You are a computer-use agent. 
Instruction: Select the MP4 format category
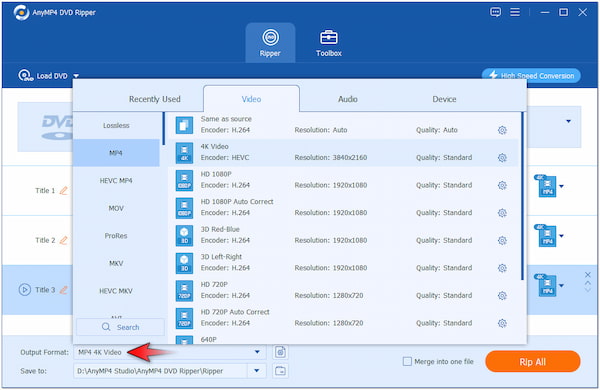[x=116, y=153]
